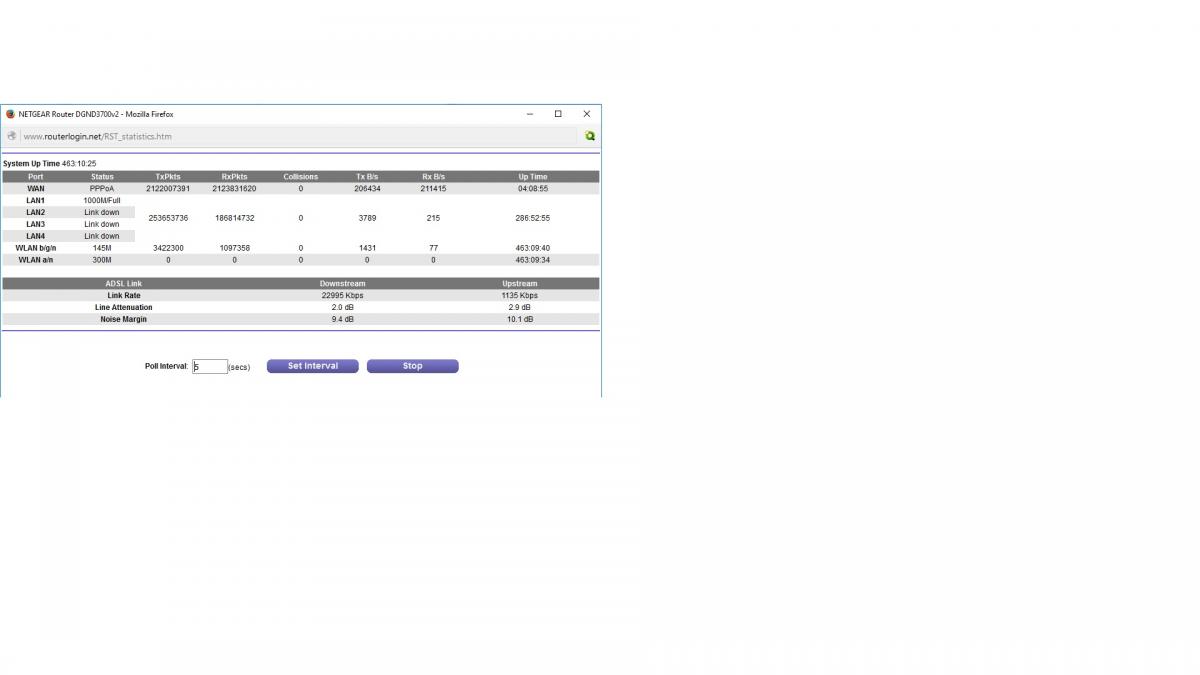
Task: Click the Upstream column header
Action: click(520, 284)
